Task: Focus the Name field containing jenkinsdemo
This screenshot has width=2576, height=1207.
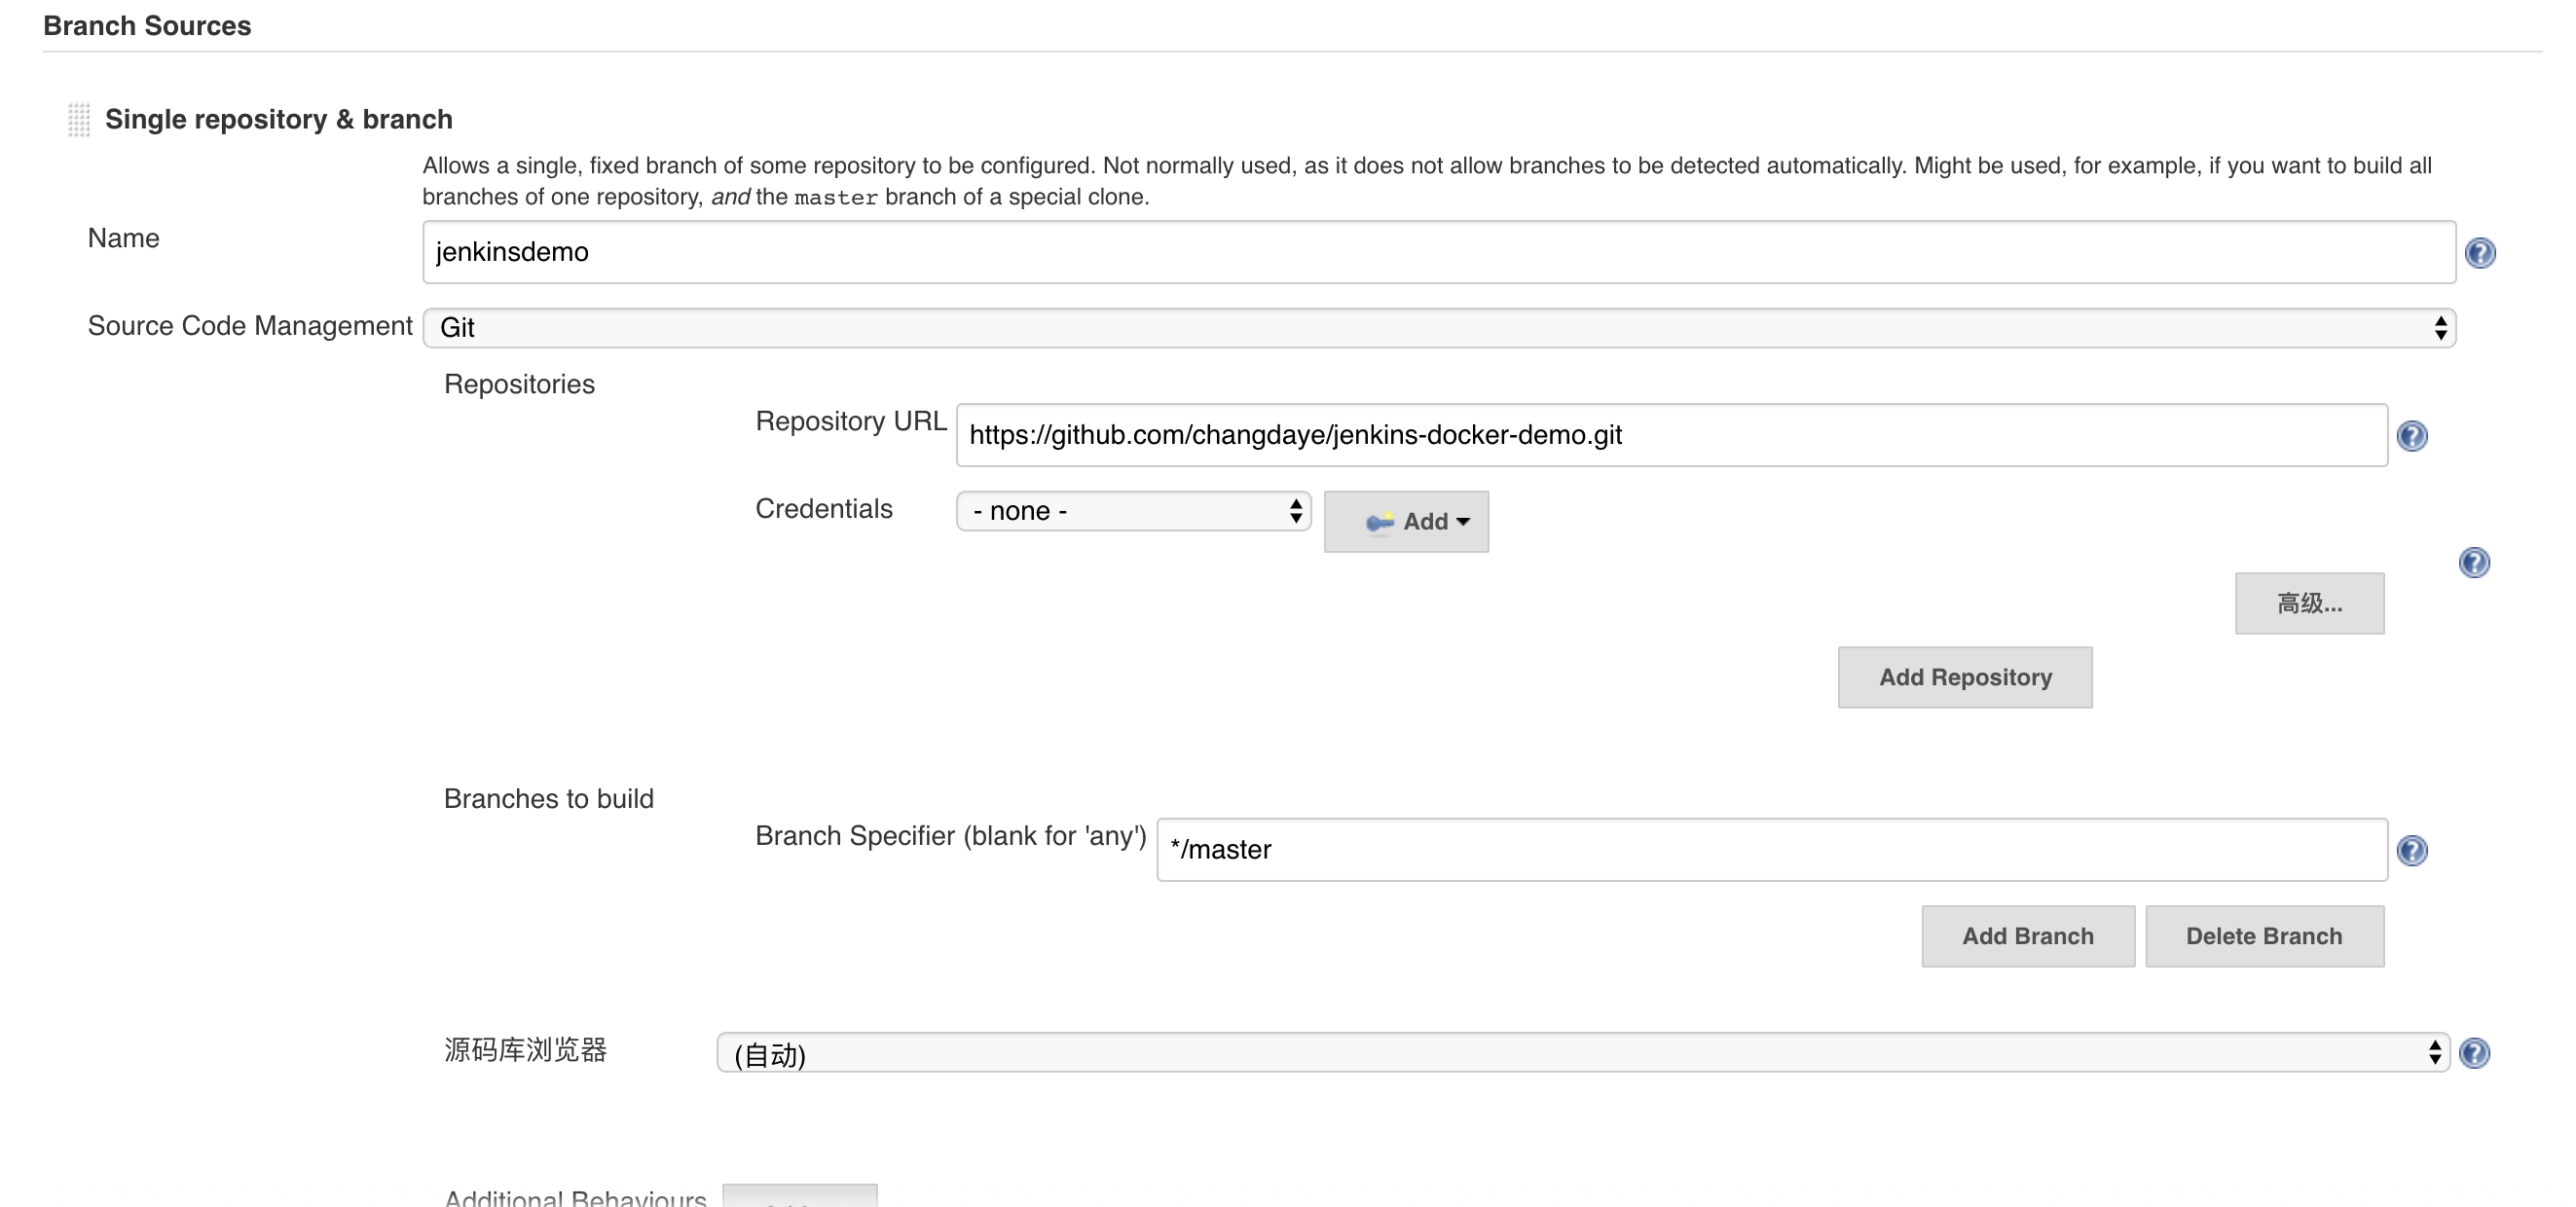Action: [1439, 252]
